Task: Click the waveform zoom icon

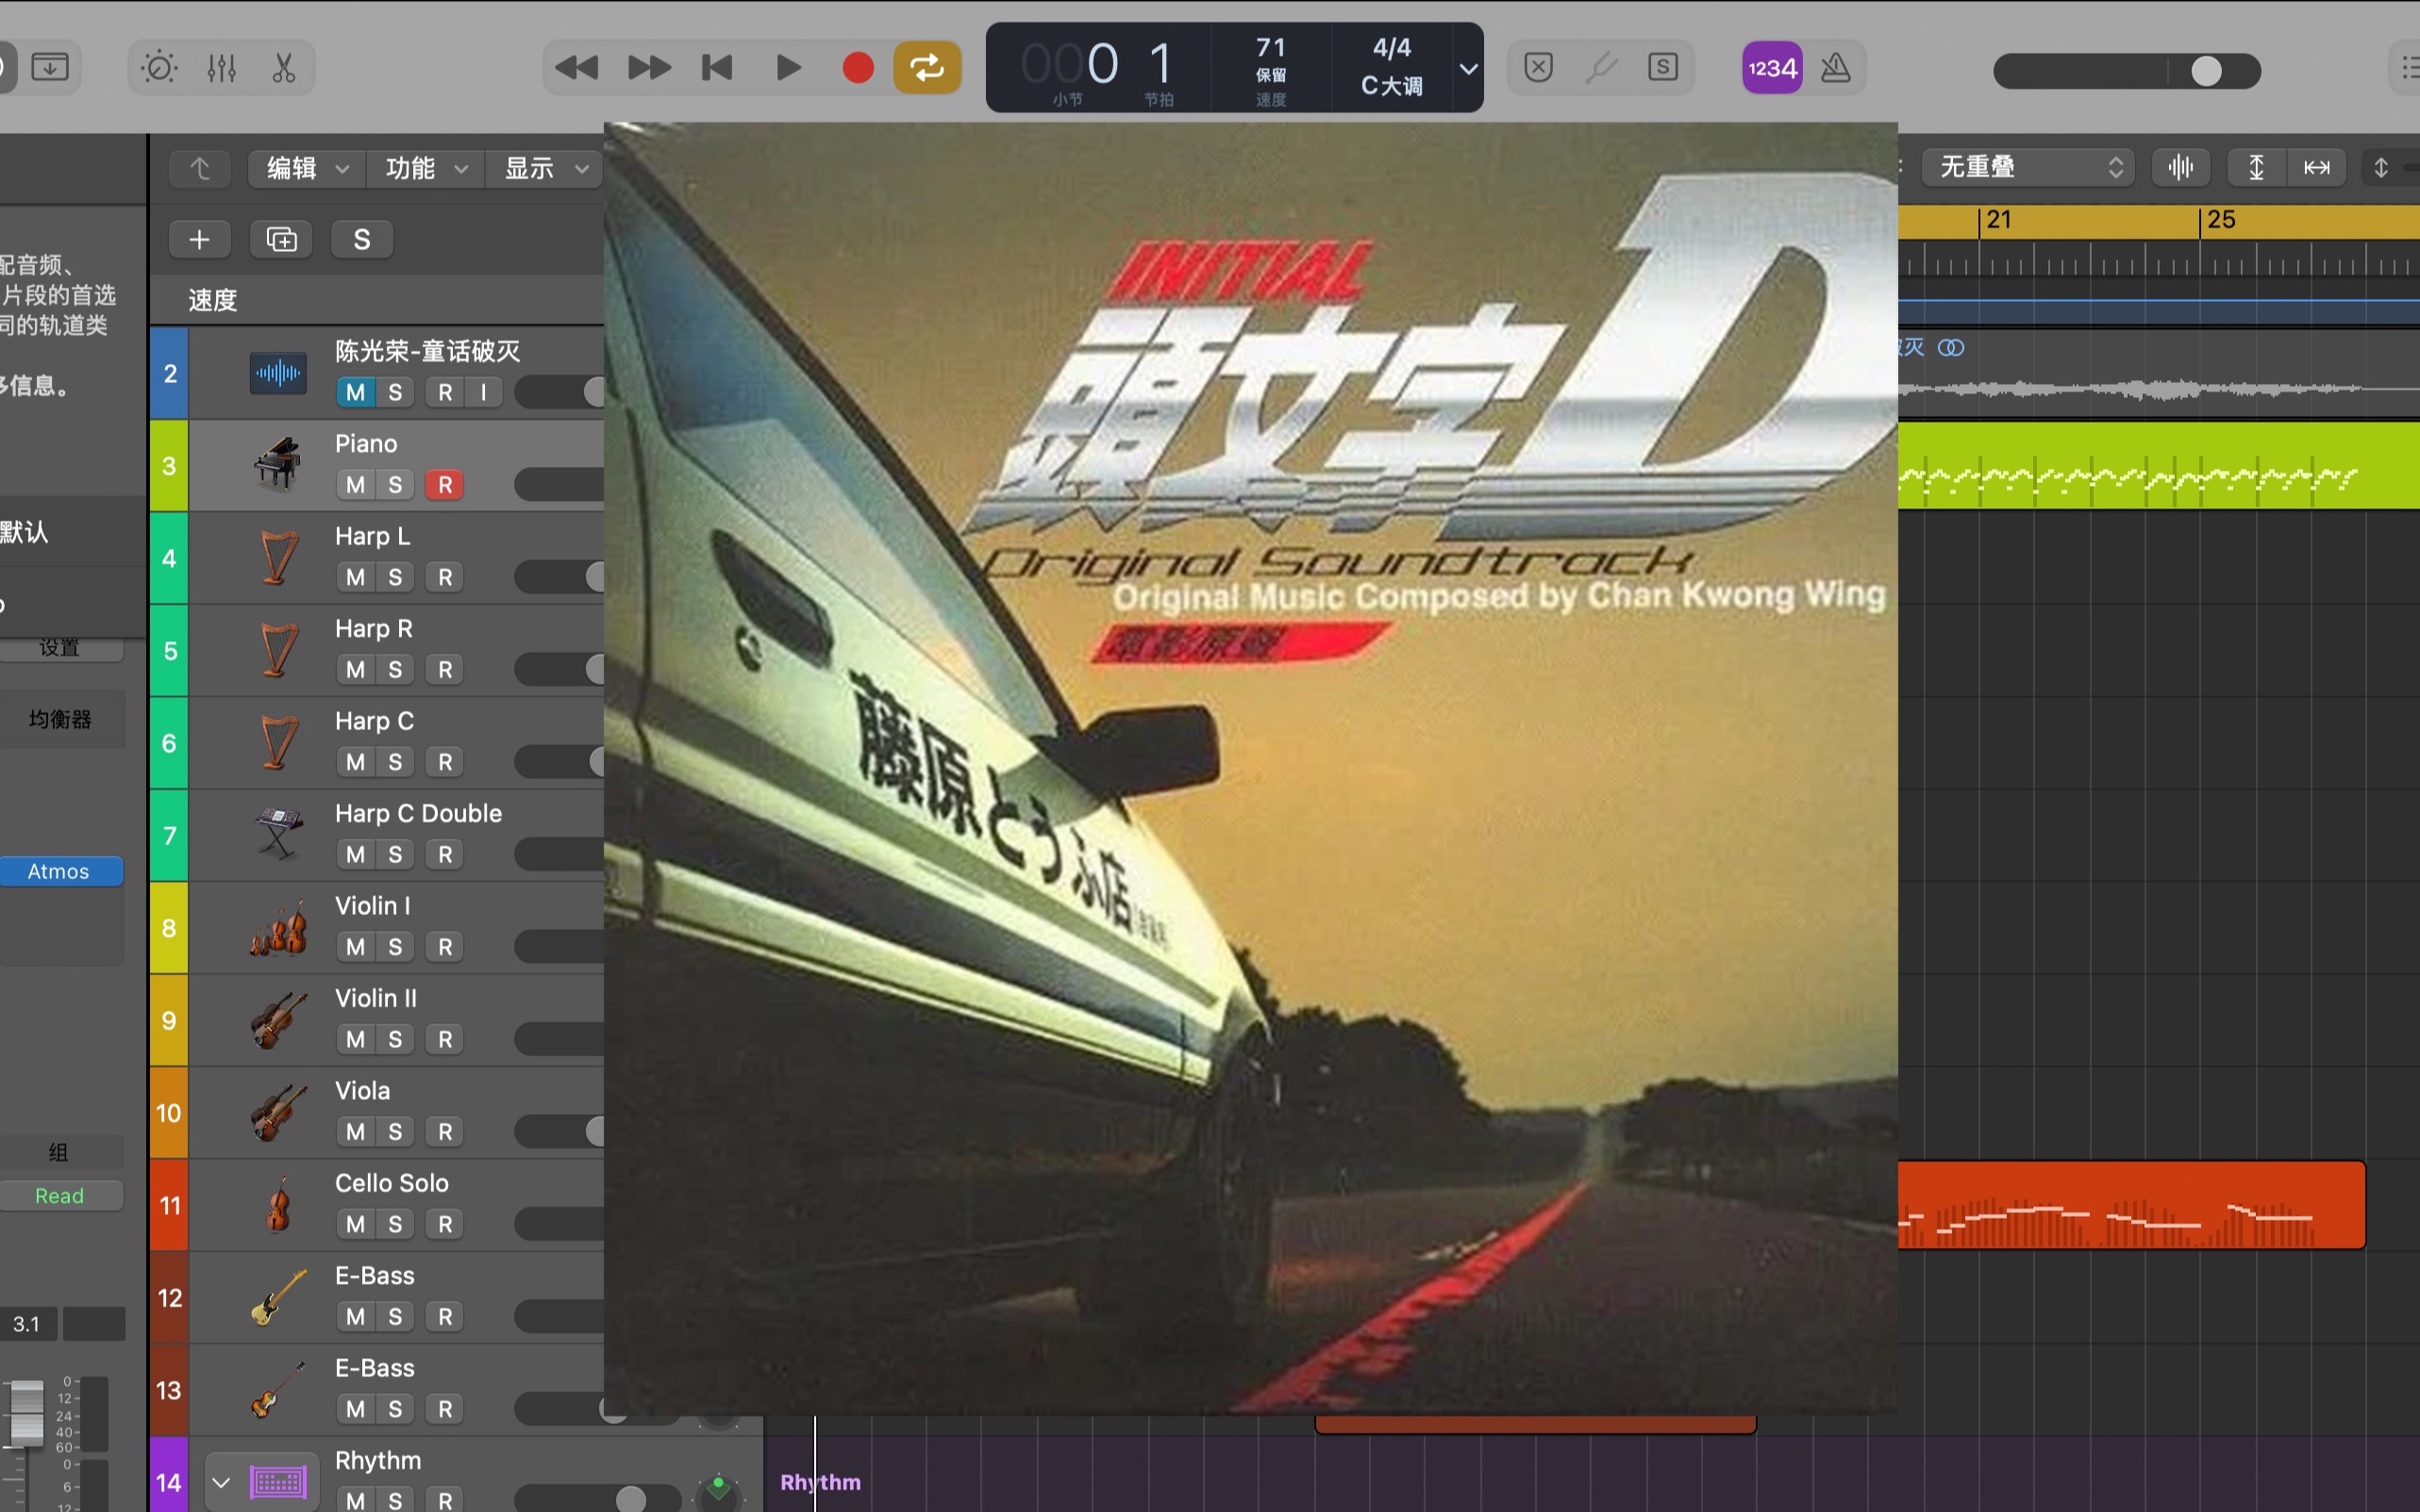Action: [2180, 167]
